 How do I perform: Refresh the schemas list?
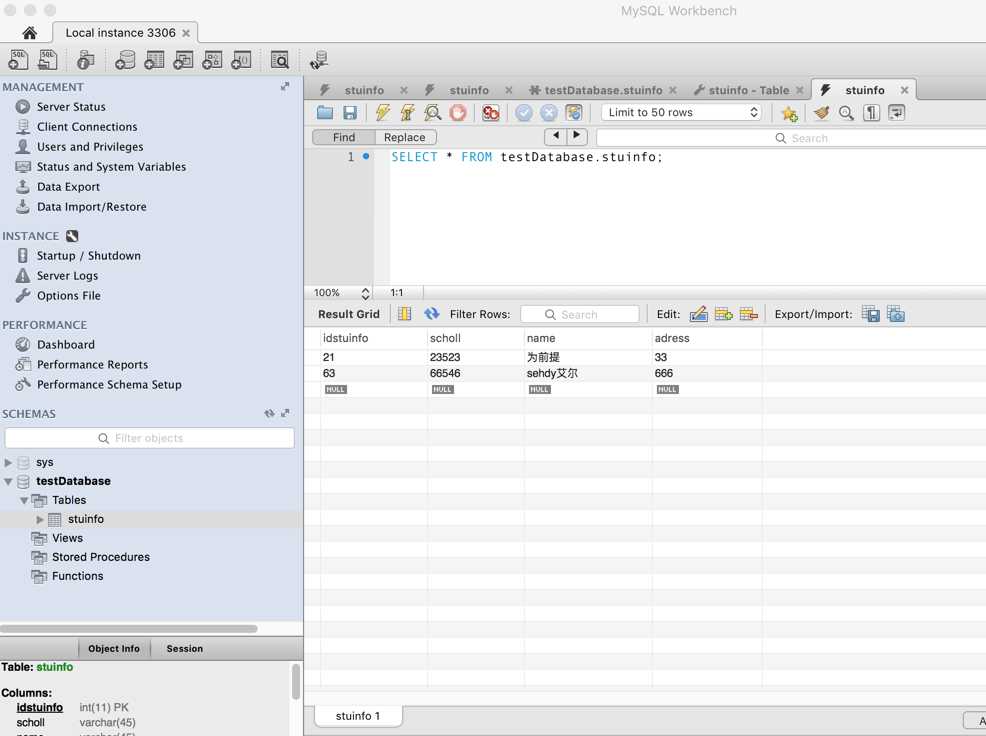(269, 413)
